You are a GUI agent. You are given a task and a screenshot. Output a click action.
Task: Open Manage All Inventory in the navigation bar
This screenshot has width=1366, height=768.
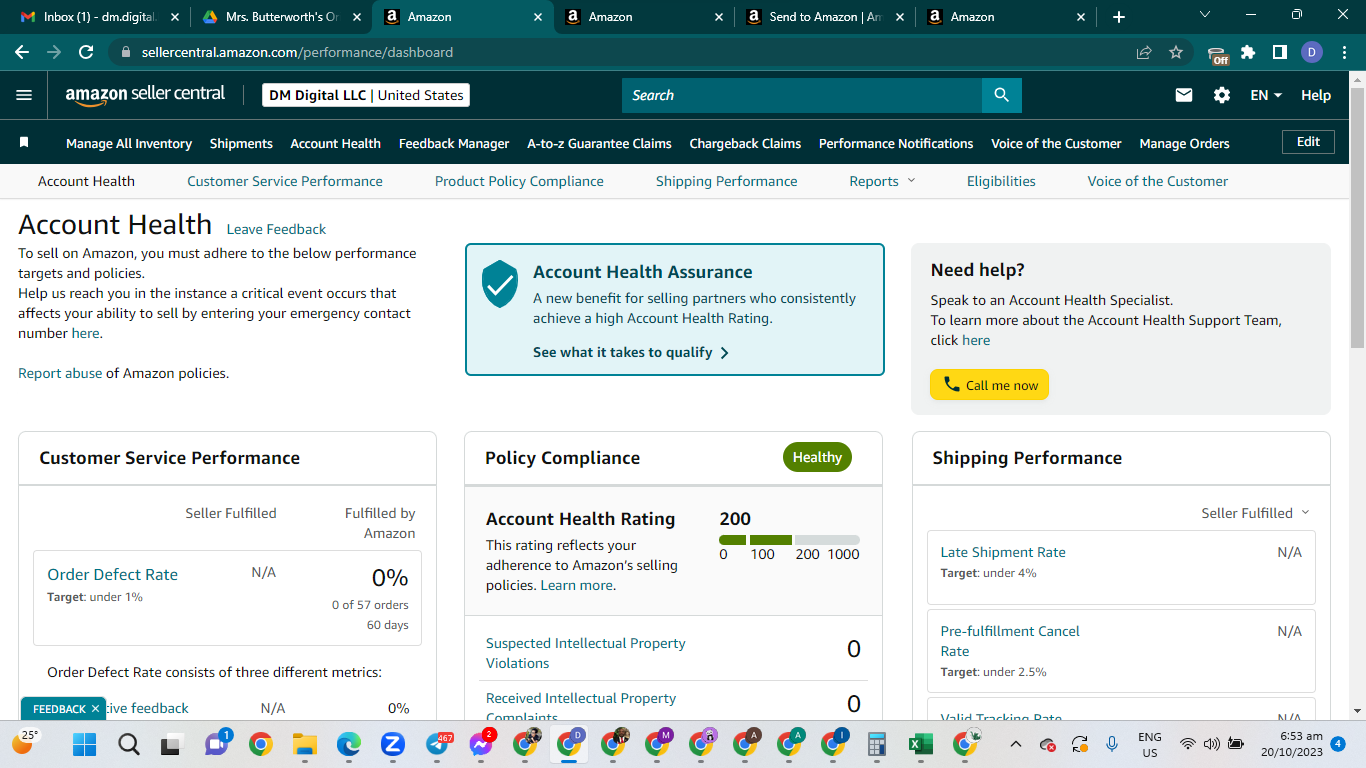pos(129,143)
